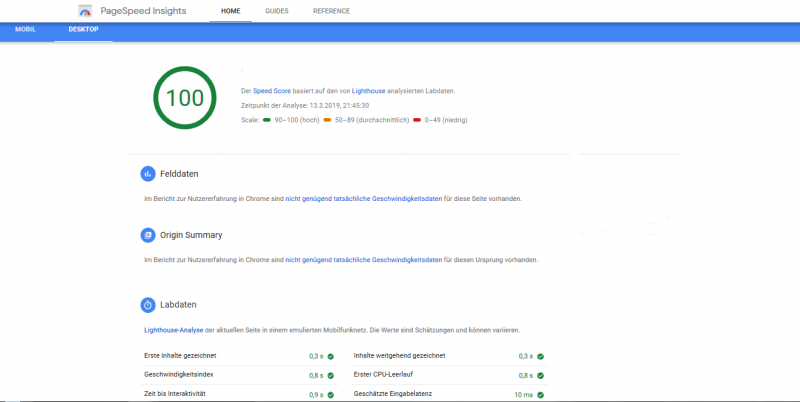
Task: Click the green check beside Geschätzte Eingabelatenz
Action: coord(541,395)
